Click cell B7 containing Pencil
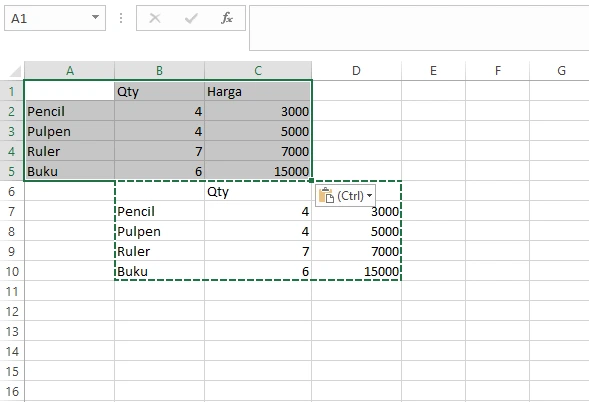Screen dimensions: 589x402 point(160,211)
